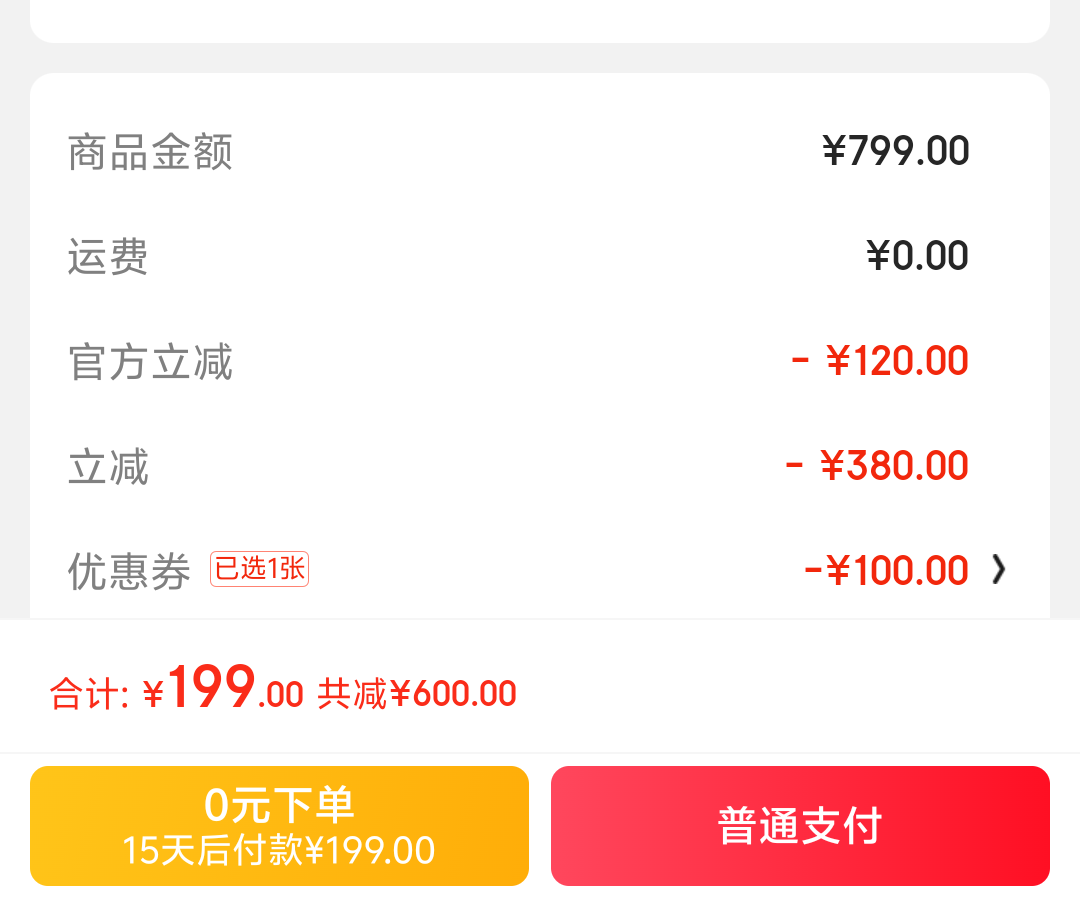1080x922 pixels.
Task: Click the ¥199.00 total price
Action: [x=222, y=687]
